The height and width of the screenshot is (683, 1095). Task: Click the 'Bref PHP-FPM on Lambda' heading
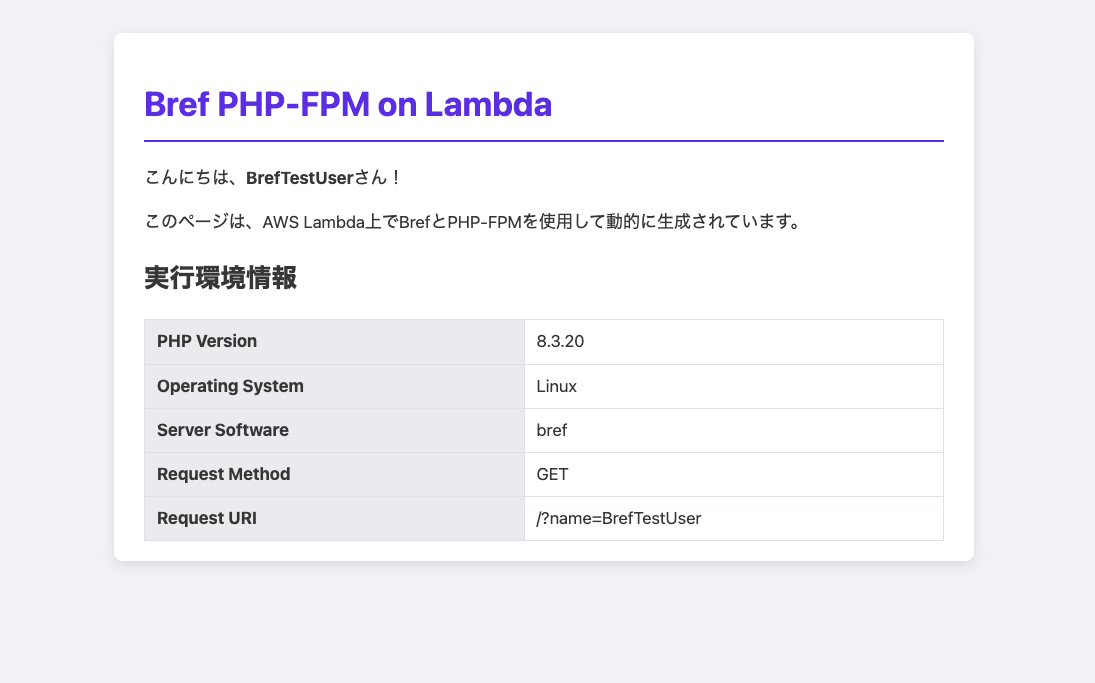[348, 105]
